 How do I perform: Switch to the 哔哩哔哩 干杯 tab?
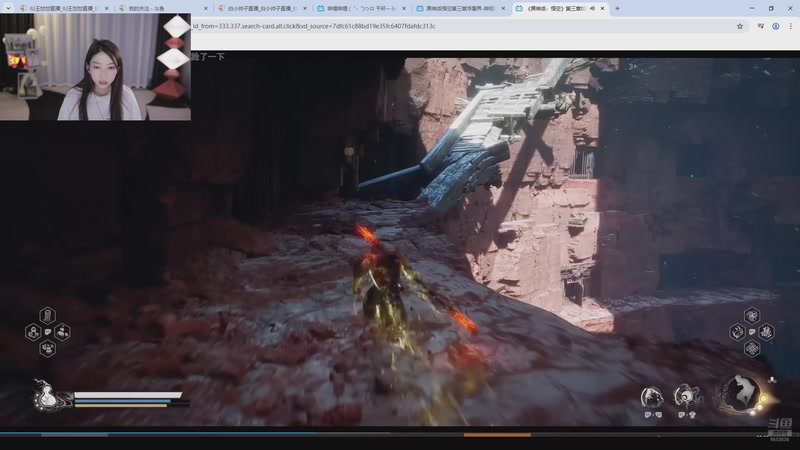(361, 8)
